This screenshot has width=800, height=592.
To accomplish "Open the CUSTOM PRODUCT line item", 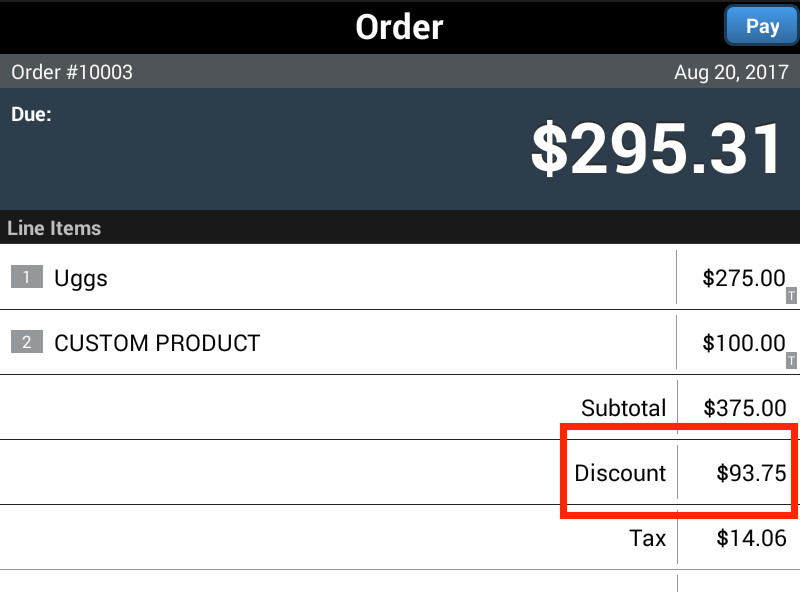I will [157, 343].
